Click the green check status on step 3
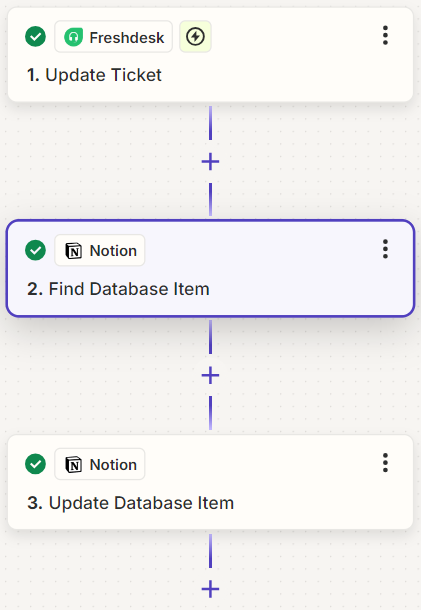Image resolution: width=421 pixels, height=610 pixels. click(x=35, y=464)
